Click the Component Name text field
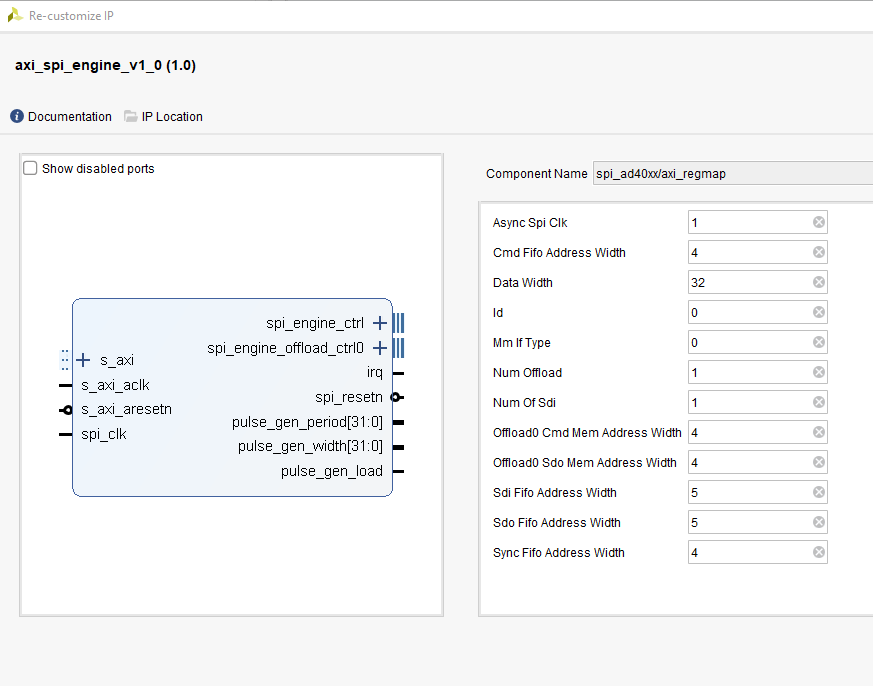Screen dimensions: 873x686 point(730,174)
